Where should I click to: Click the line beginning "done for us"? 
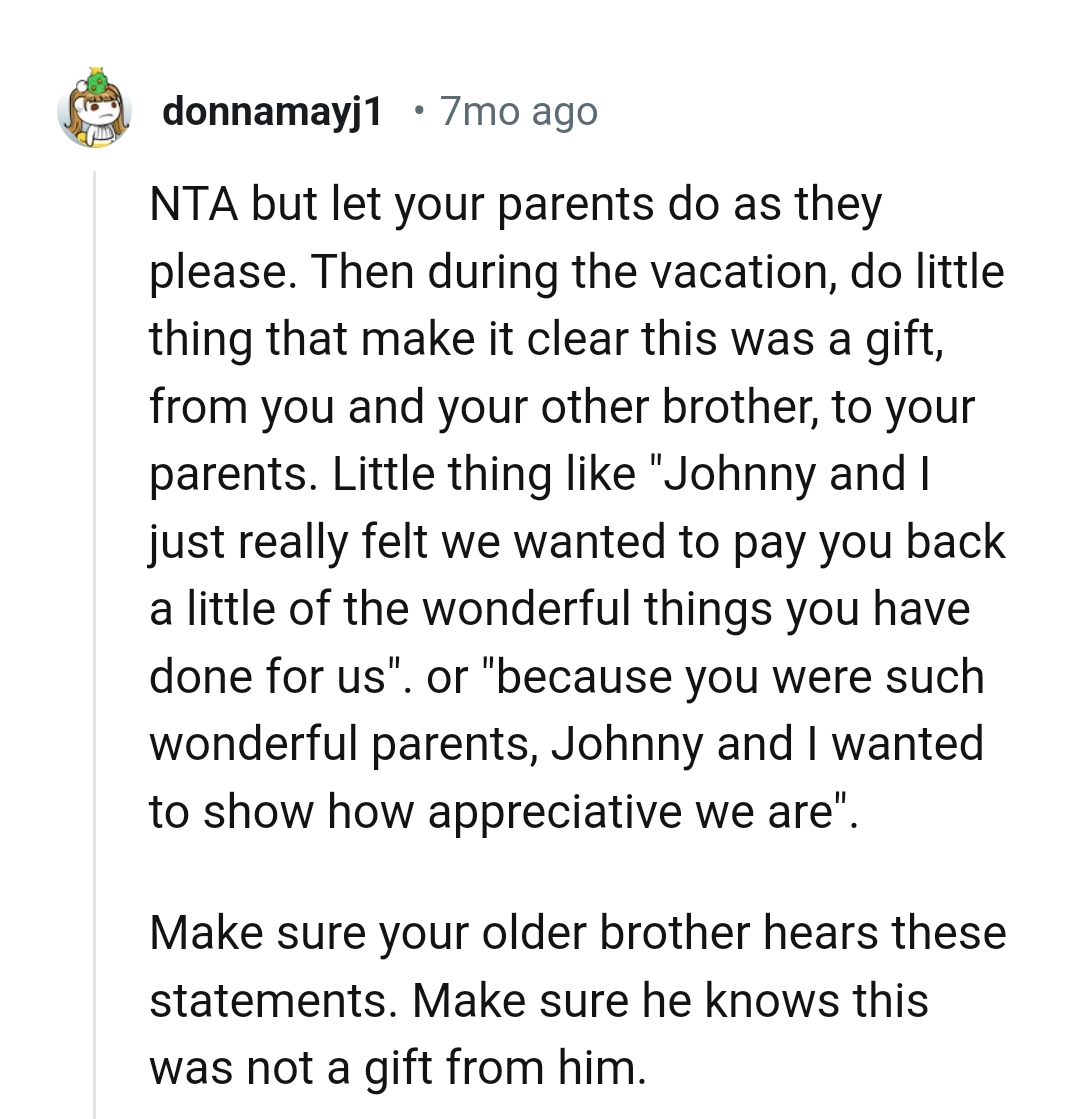(x=566, y=677)
